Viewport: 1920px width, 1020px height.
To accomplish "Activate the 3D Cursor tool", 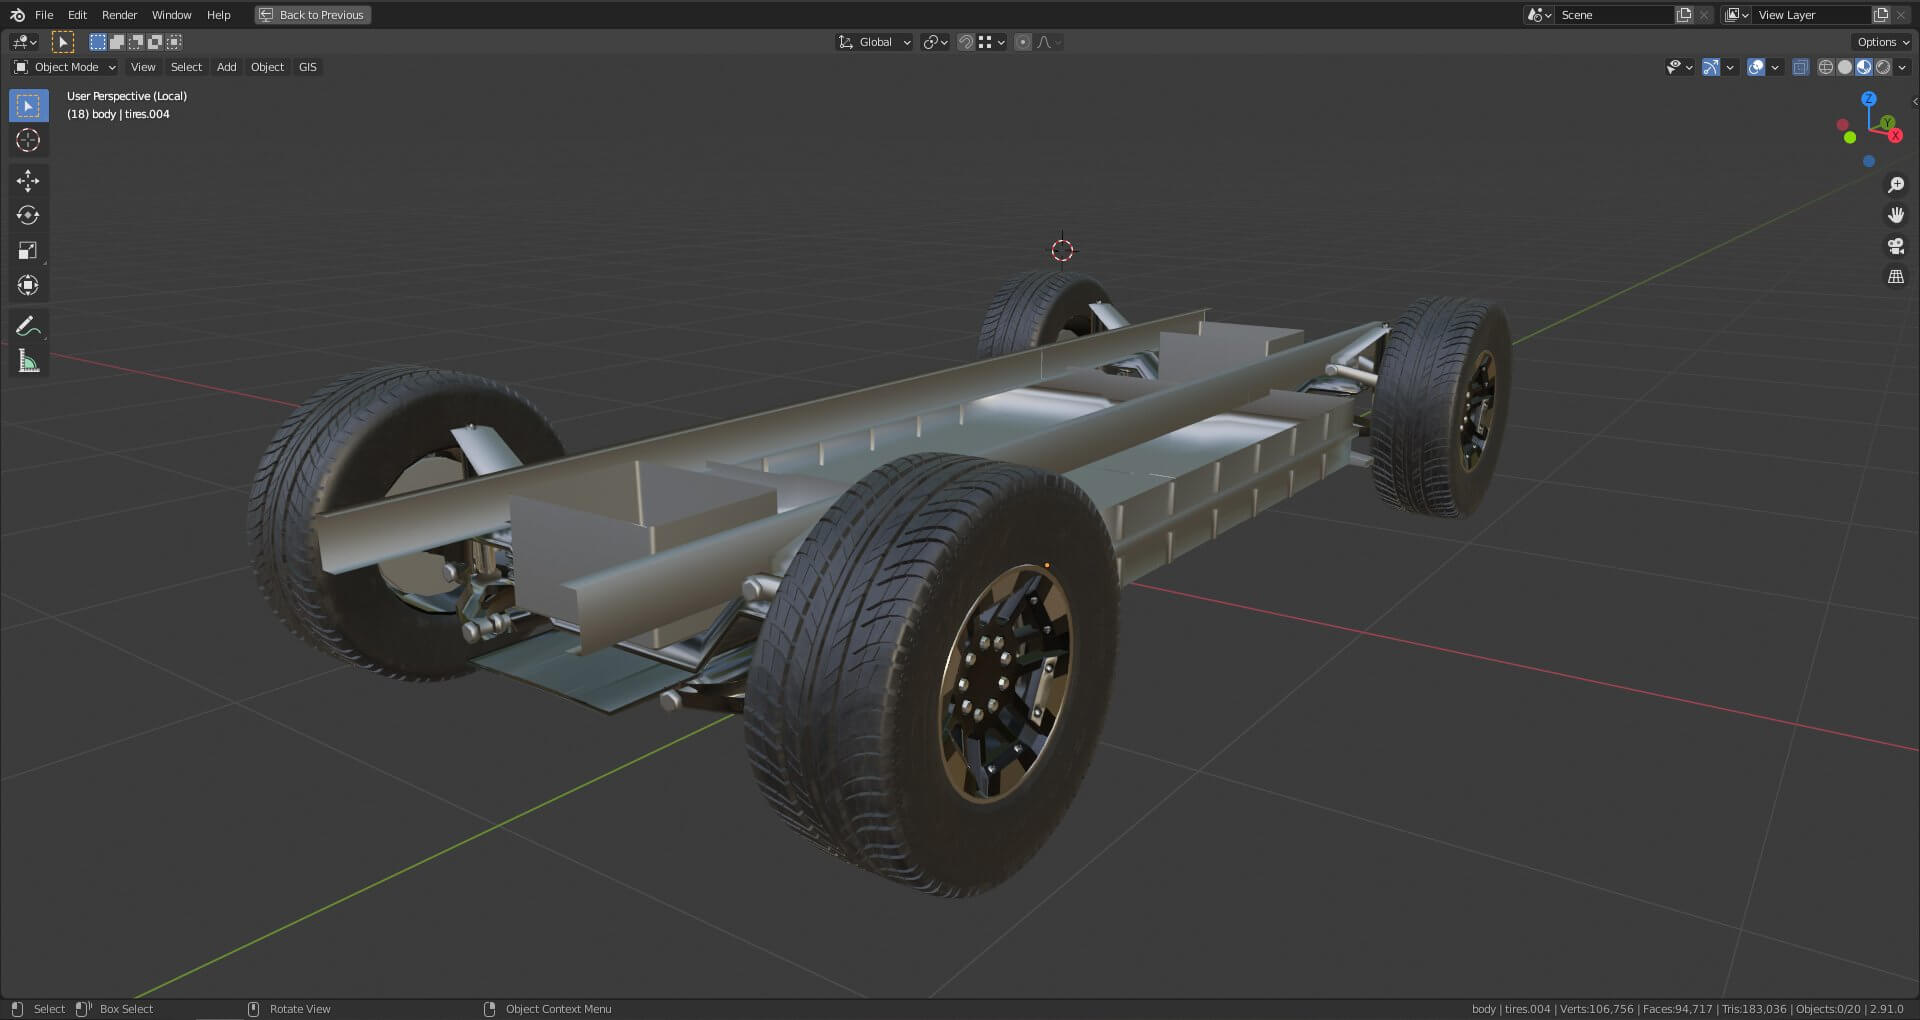I will pos(28,140).
